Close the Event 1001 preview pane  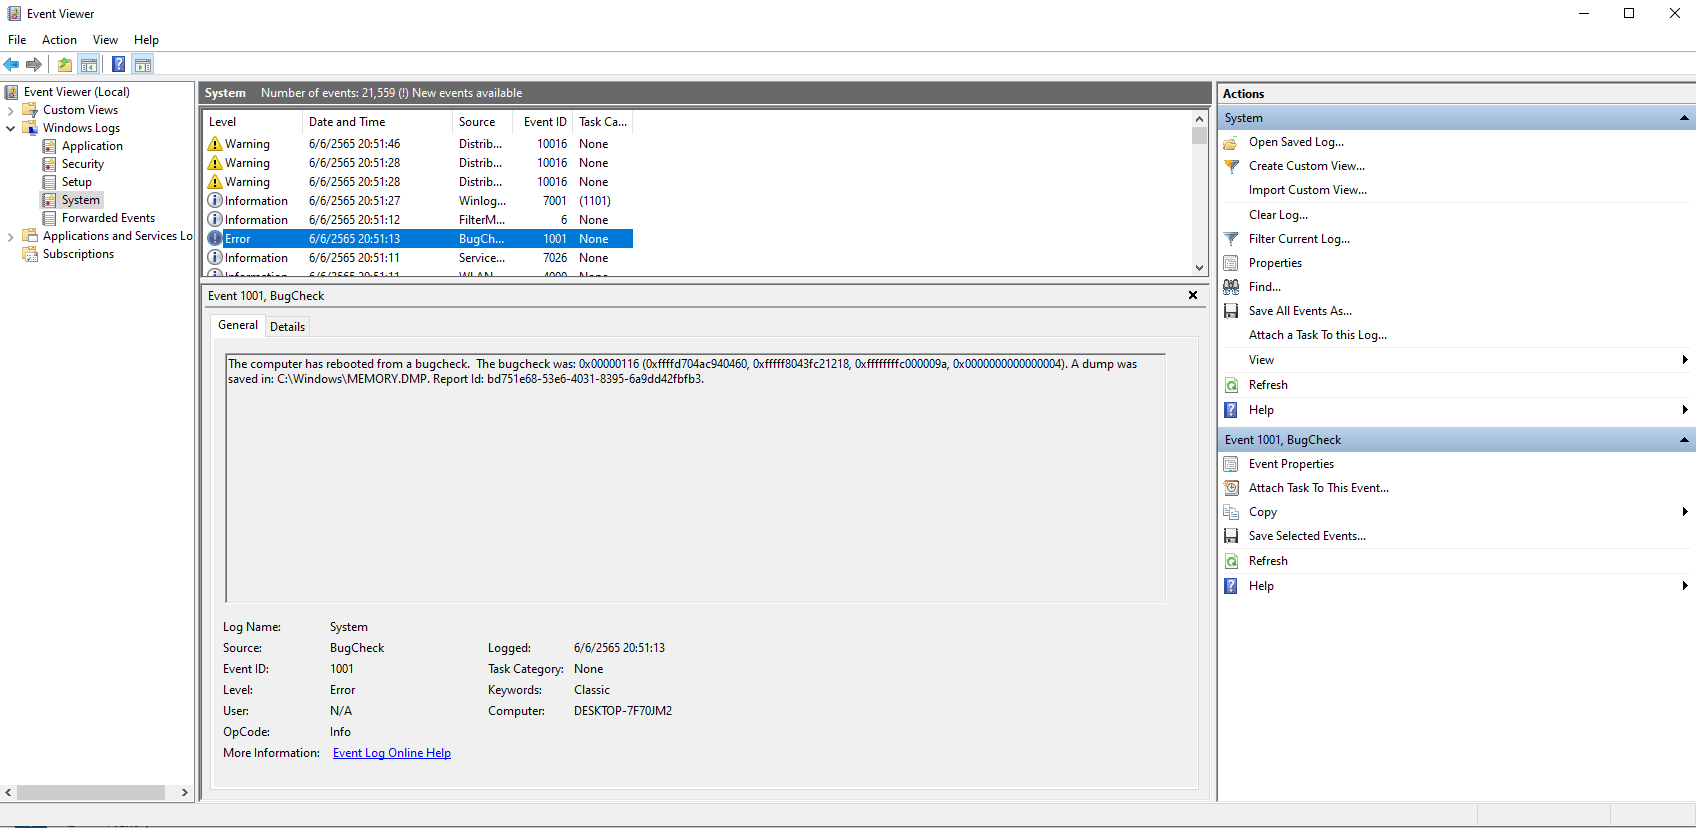1192,295
